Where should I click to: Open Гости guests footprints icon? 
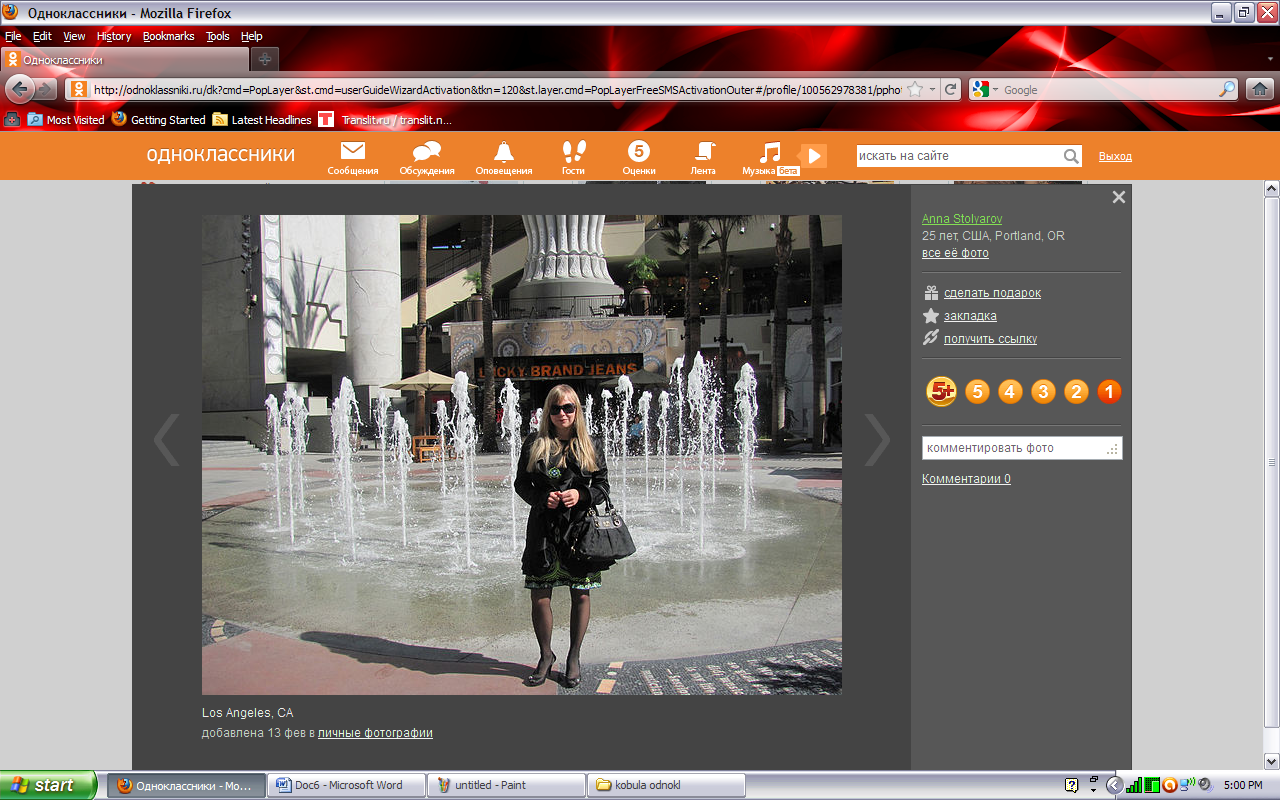[574, 152]
